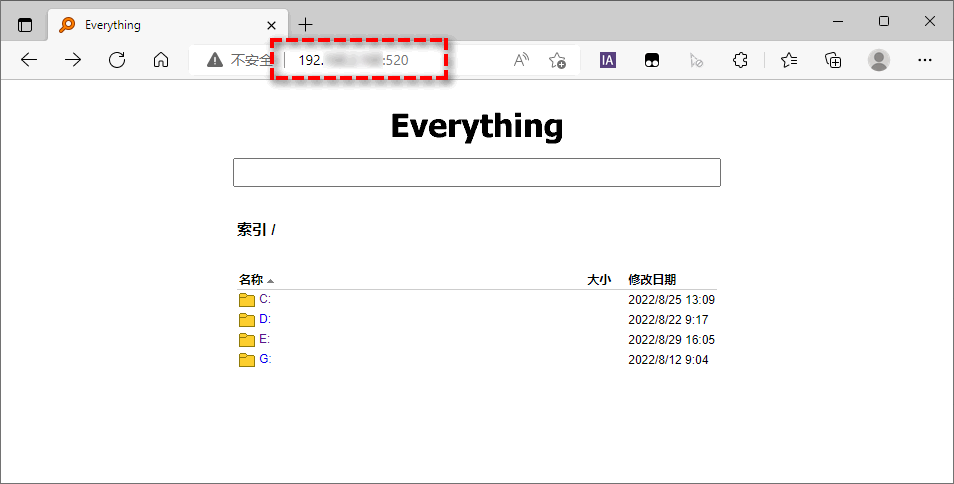Open the black mask extension icon
This screenshot has height=484, width=954.
652,60
